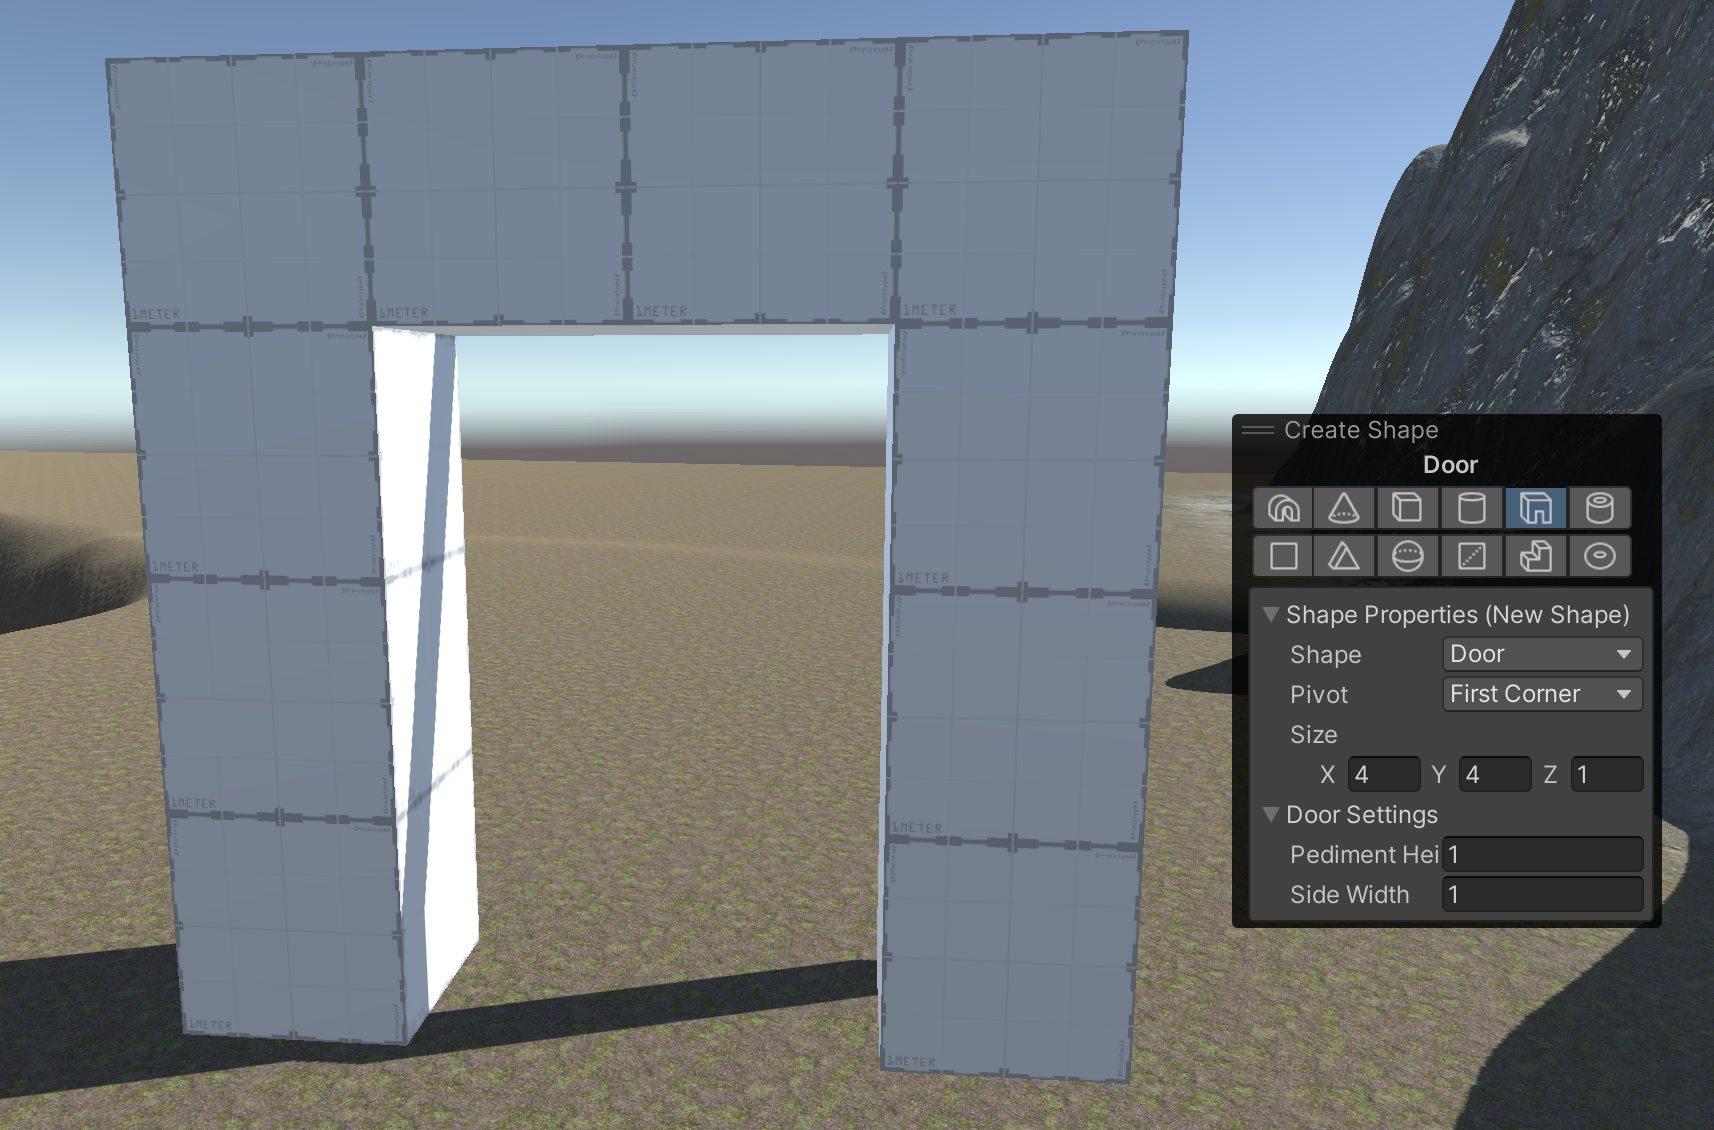This screenshot has height=1130, width=1714.
Task: Select the Arch shape icon
Action: (1283, 508)
